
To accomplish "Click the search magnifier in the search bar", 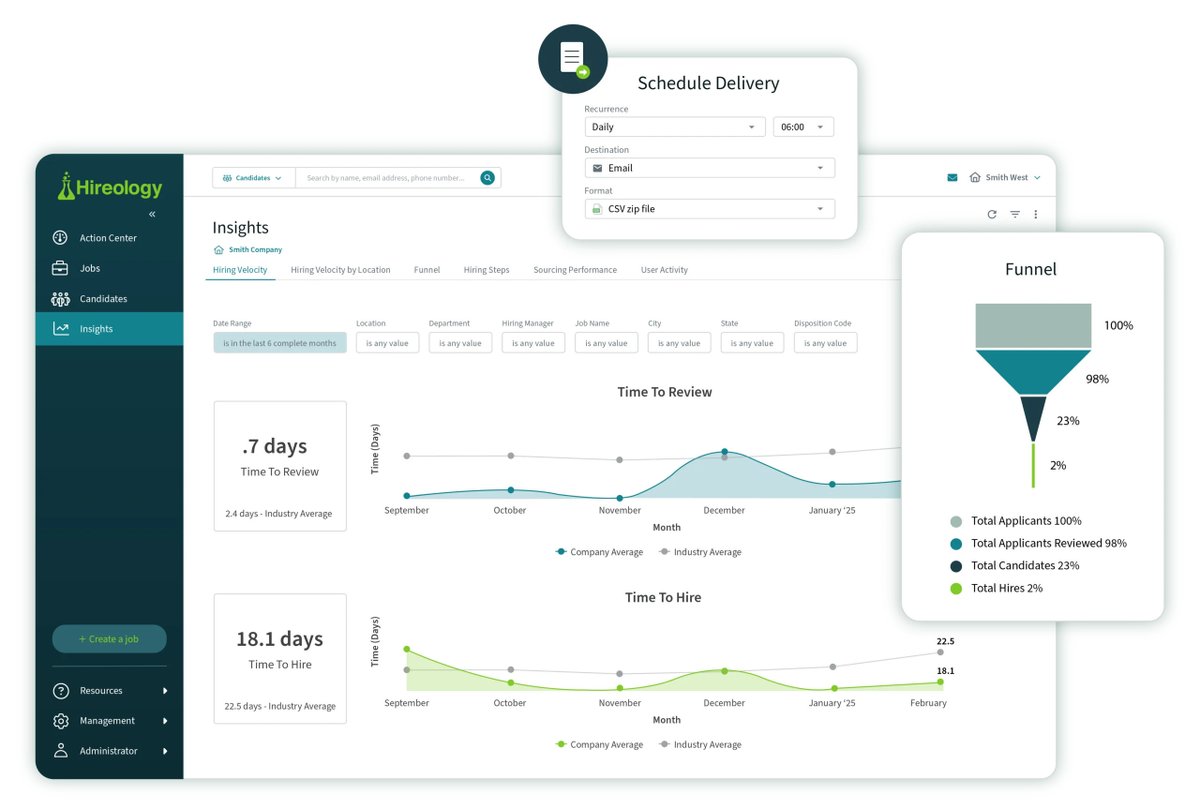I will [x=487, y=177].
